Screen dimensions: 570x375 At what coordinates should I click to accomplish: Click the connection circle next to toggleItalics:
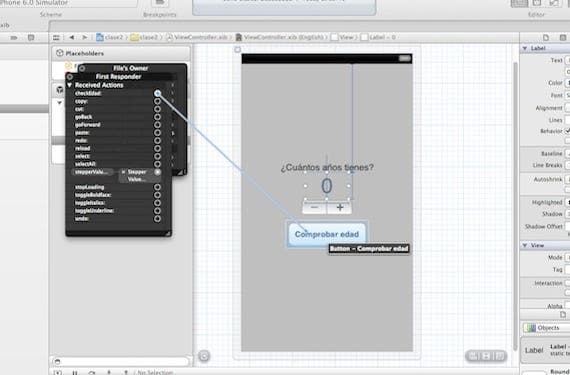[x=157, y=203]
